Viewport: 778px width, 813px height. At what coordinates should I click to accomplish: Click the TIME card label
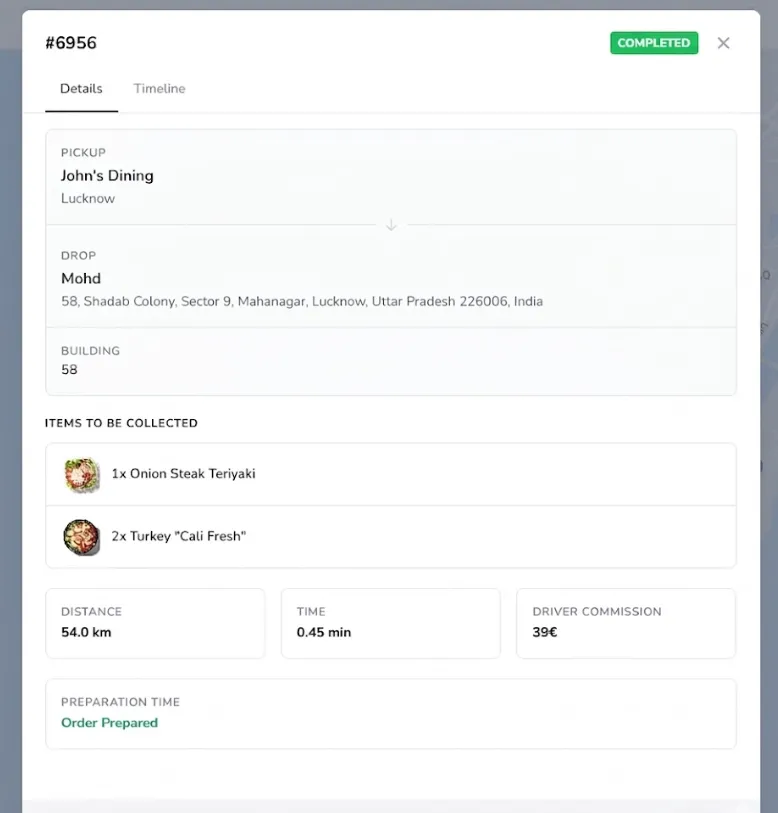[x=311, y=612]
